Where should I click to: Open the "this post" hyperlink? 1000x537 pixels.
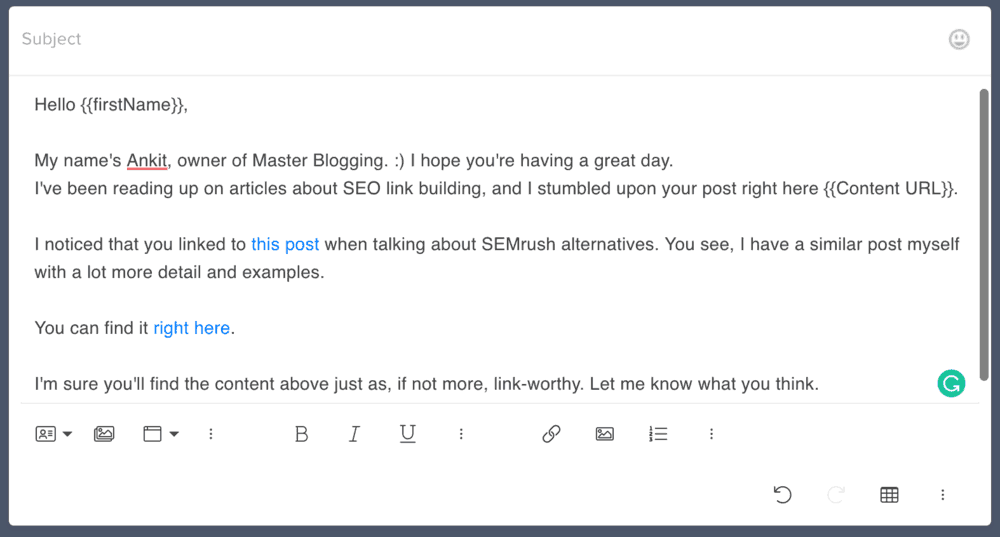285,244
